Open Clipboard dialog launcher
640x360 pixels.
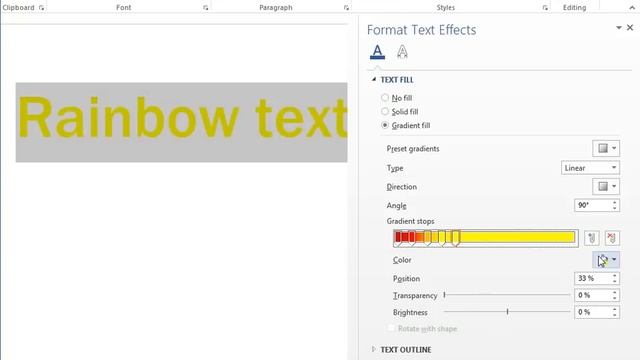click(x=42, y=8)
